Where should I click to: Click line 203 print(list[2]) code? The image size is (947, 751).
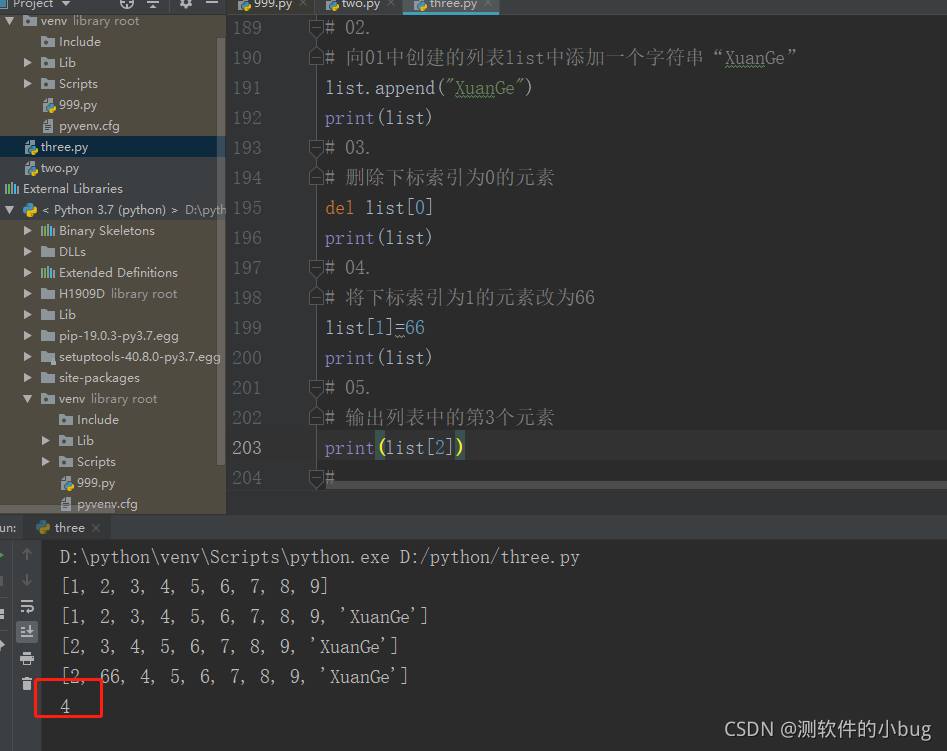[394, 448]
